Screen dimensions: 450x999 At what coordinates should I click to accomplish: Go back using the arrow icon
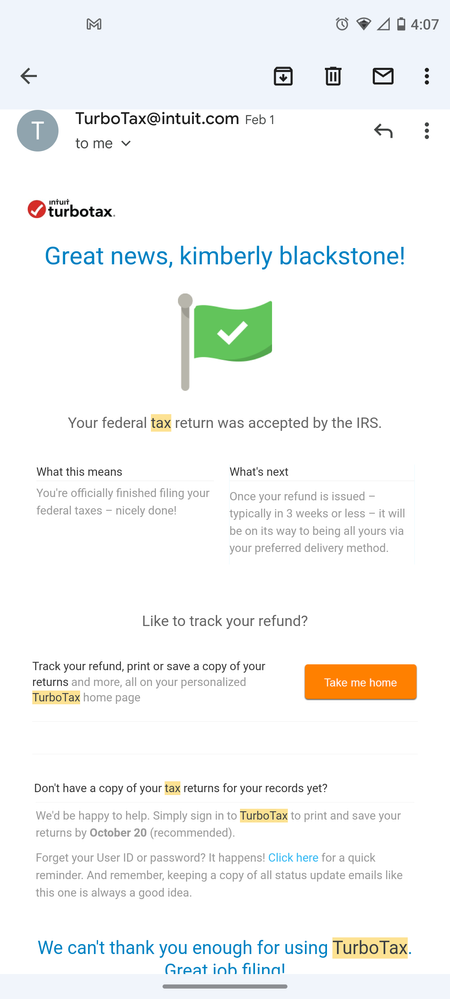(x=29, y=76)
